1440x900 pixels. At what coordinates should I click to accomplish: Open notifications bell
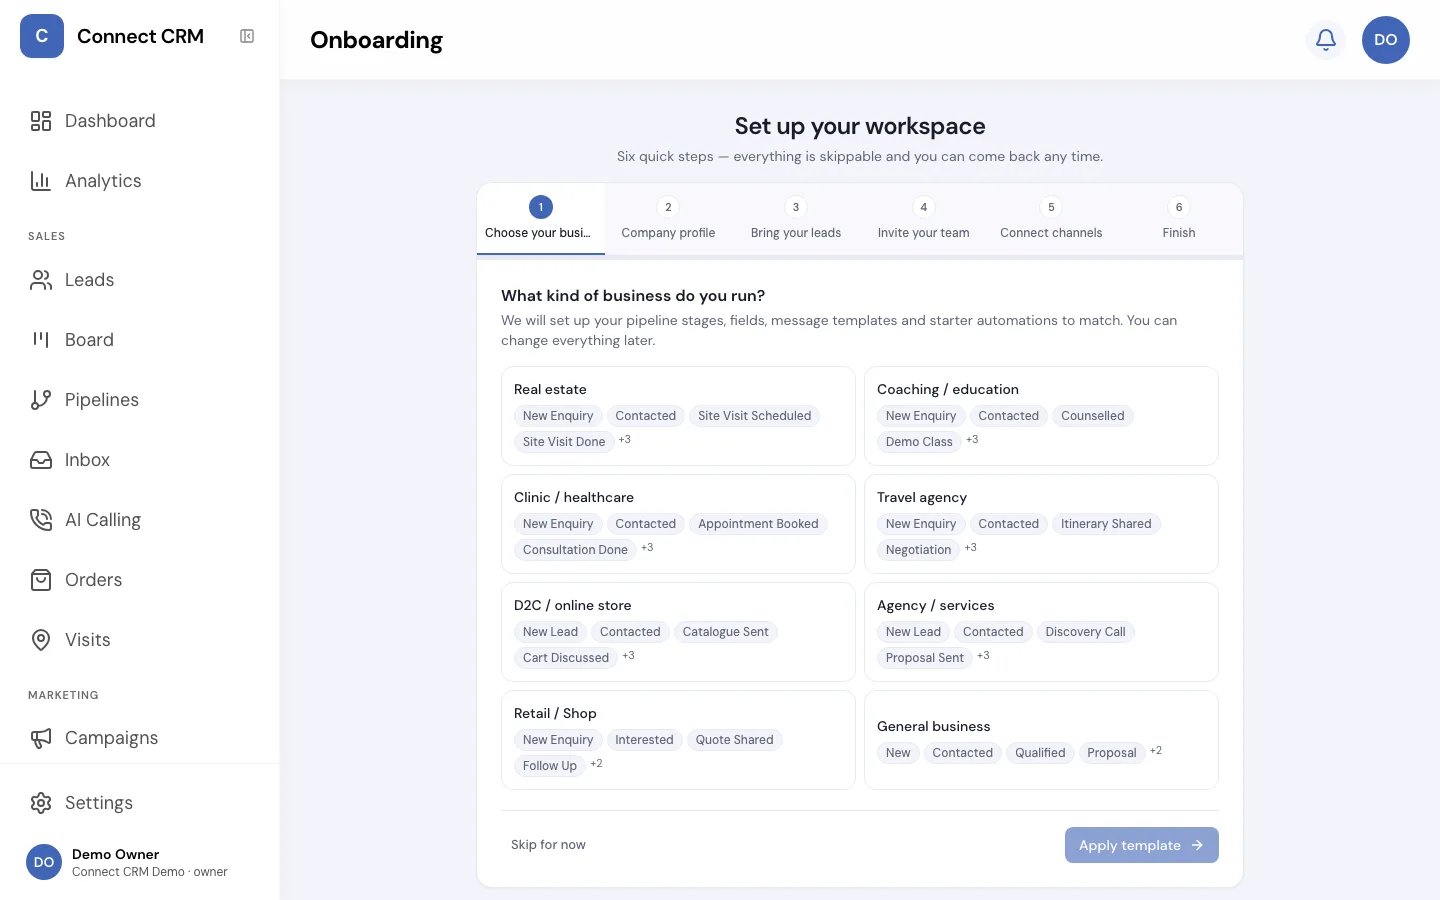1326,40
